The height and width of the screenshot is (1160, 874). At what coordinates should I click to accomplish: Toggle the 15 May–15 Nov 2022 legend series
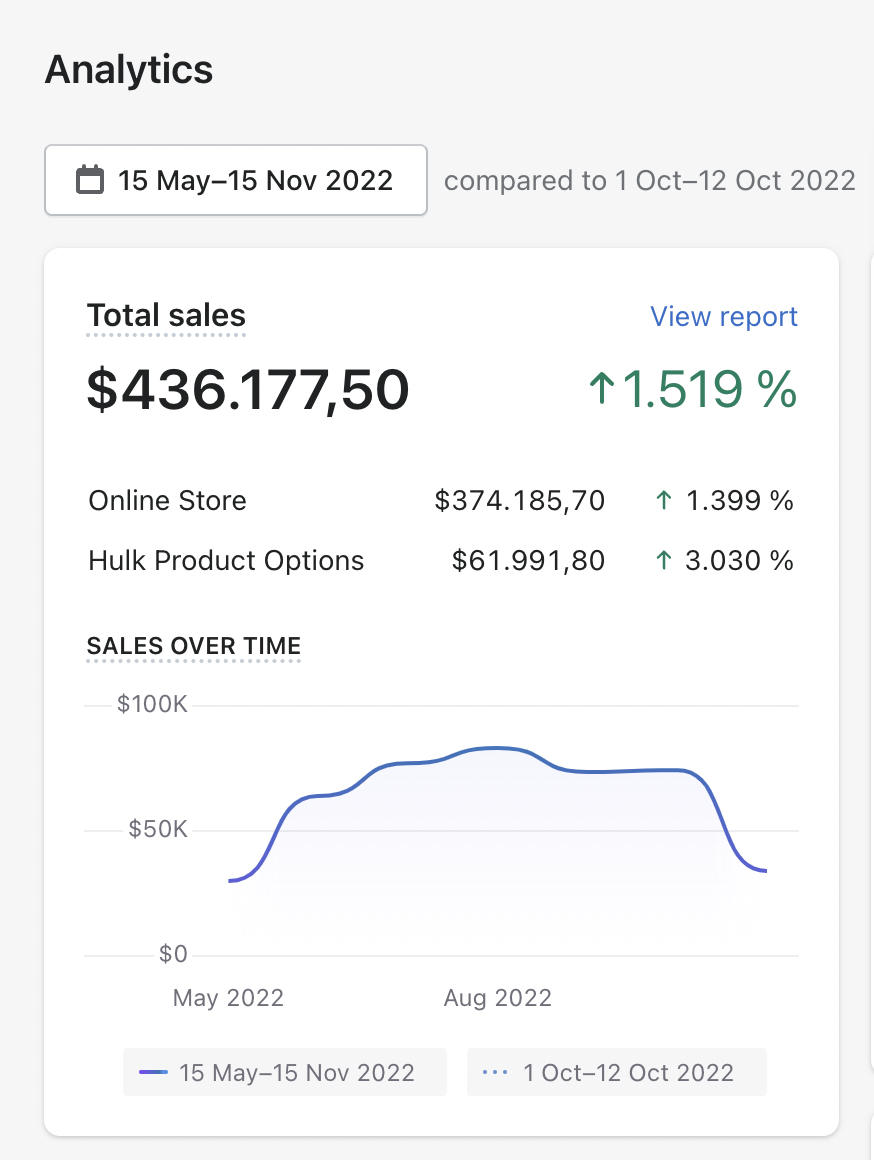285,1072
